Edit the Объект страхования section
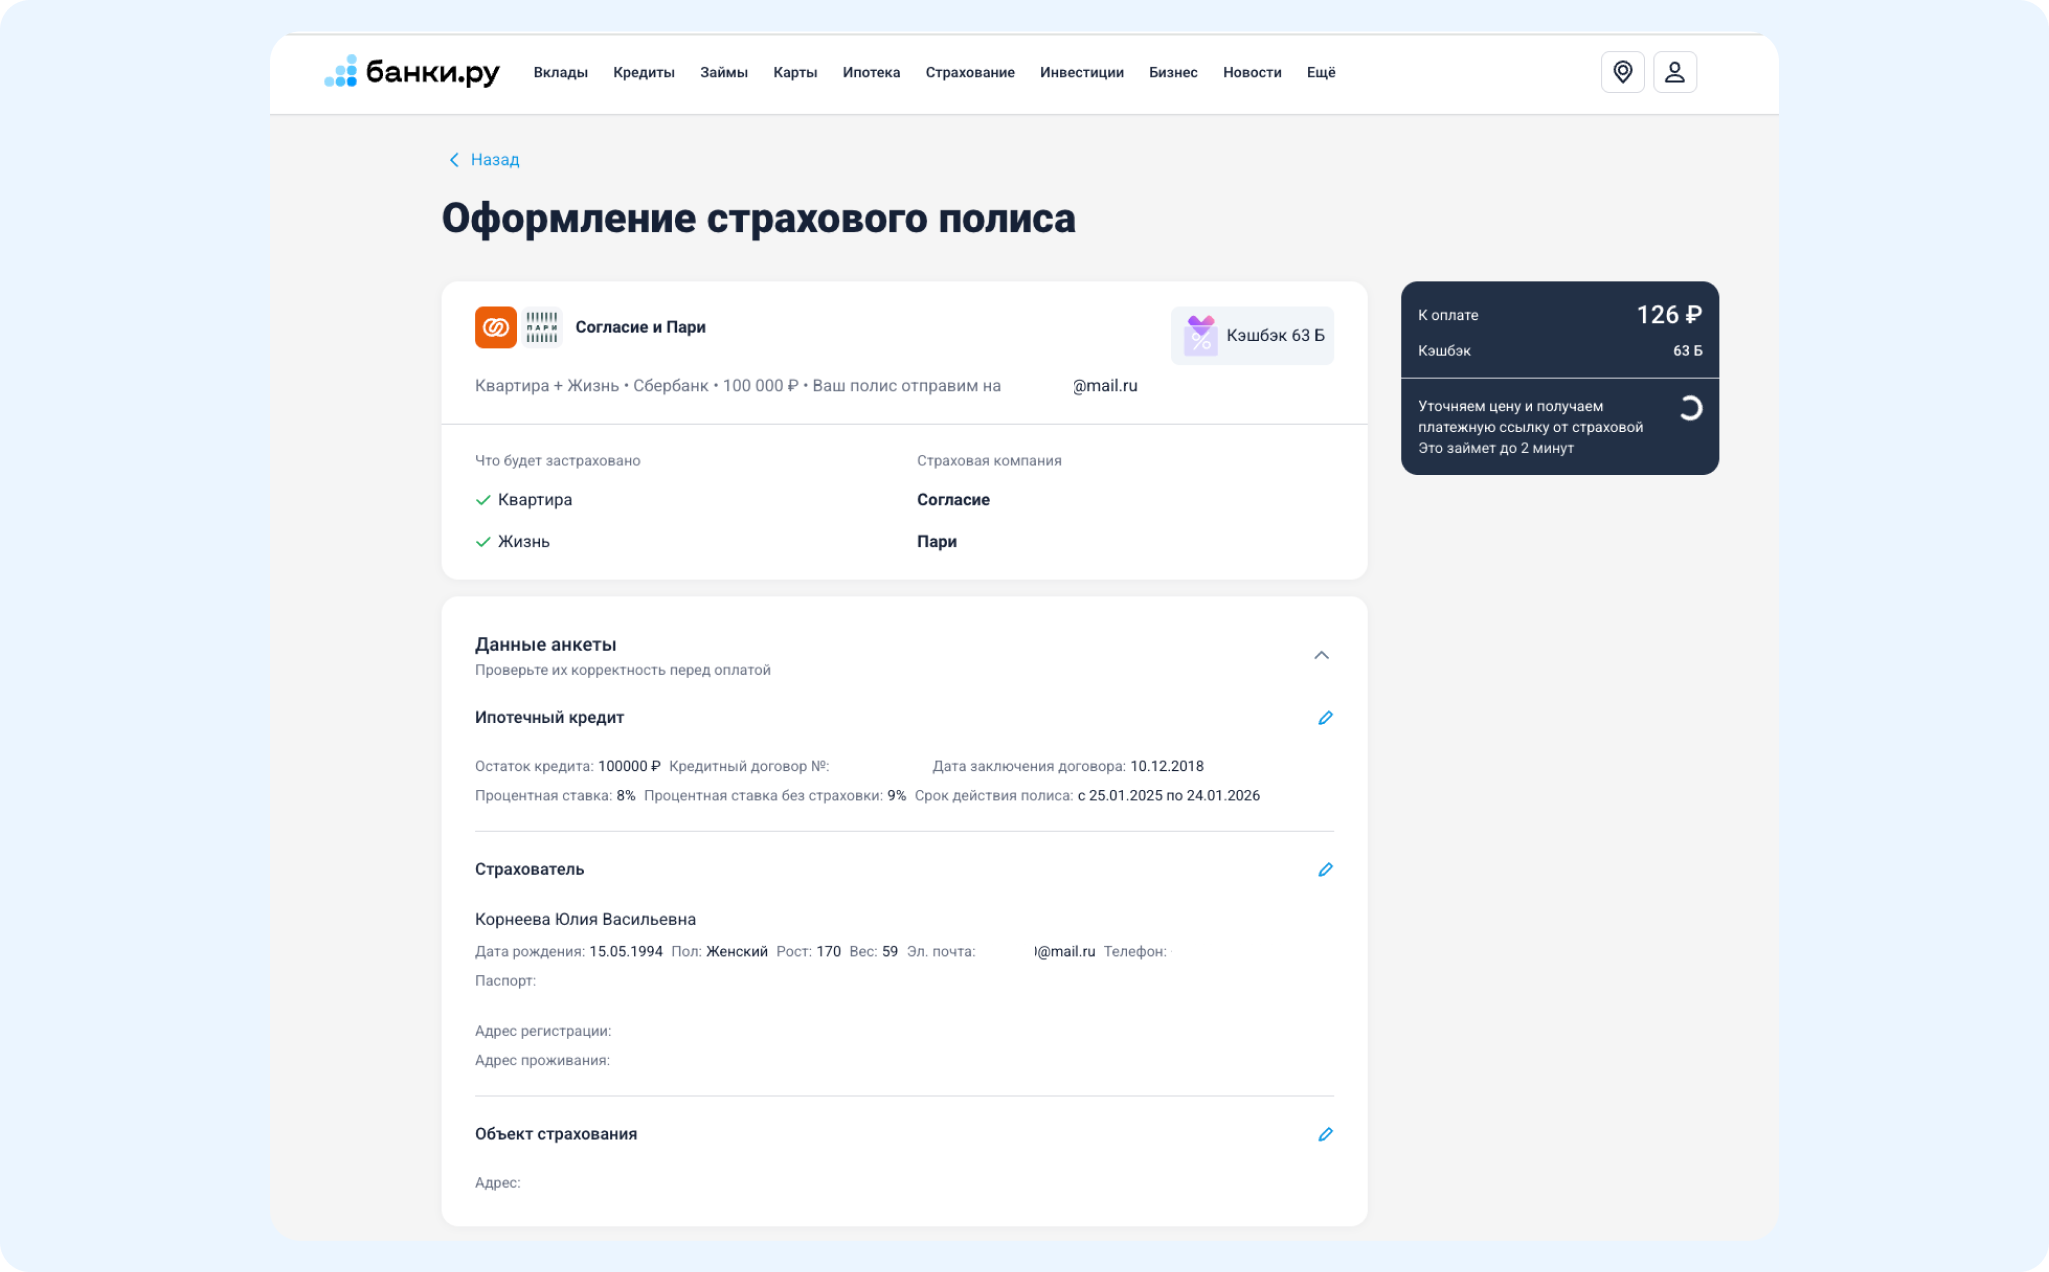2049x1272 pixels. click(1325, 1134)
